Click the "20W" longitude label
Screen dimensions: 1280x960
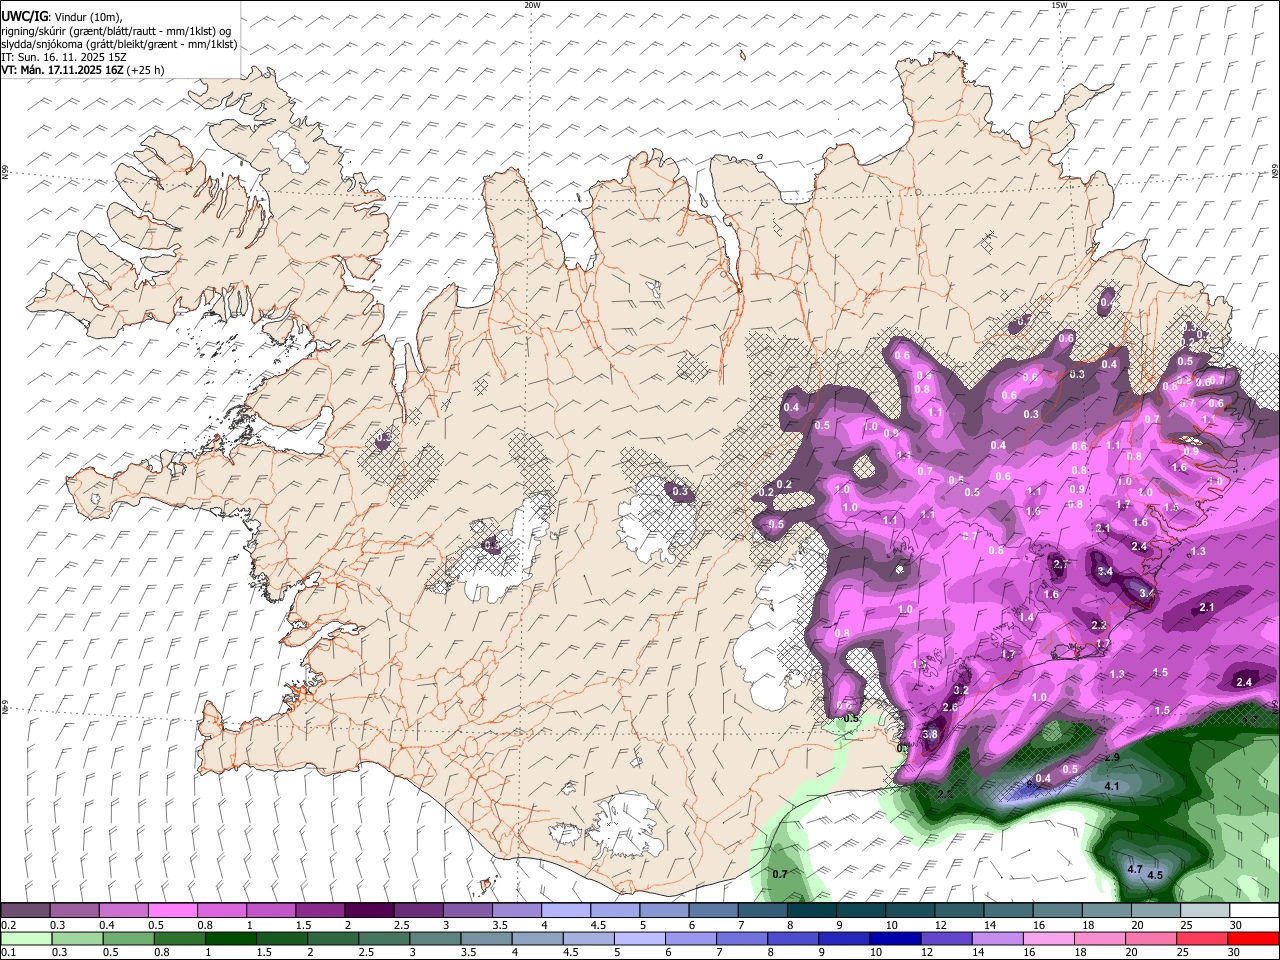[x=532, y=5]
